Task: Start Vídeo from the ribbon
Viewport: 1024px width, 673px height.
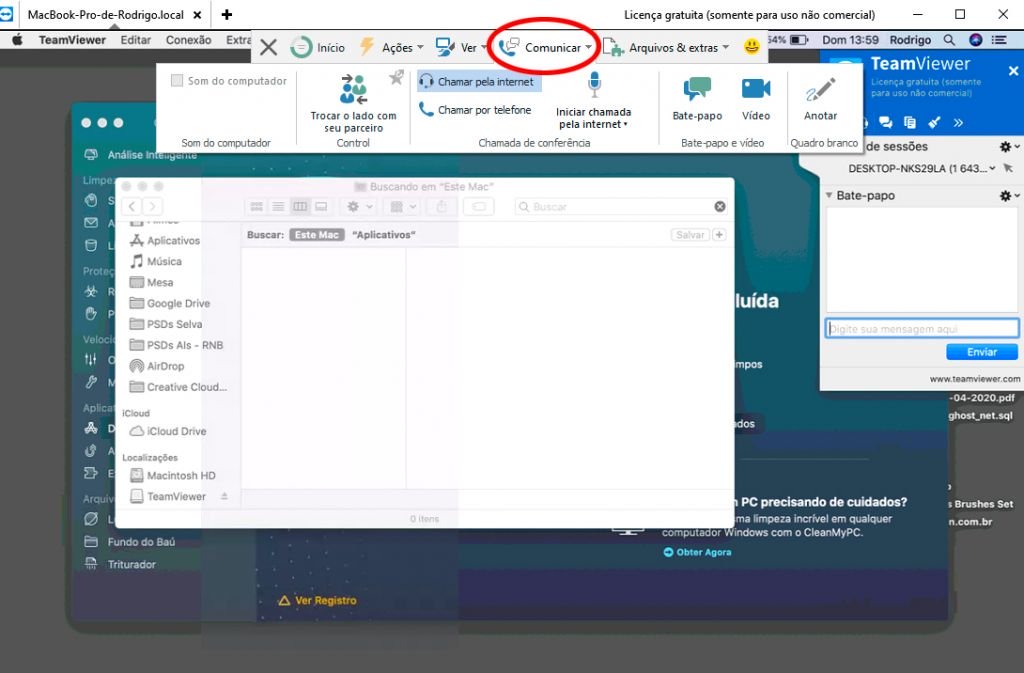Action: [x=756, y=99]
